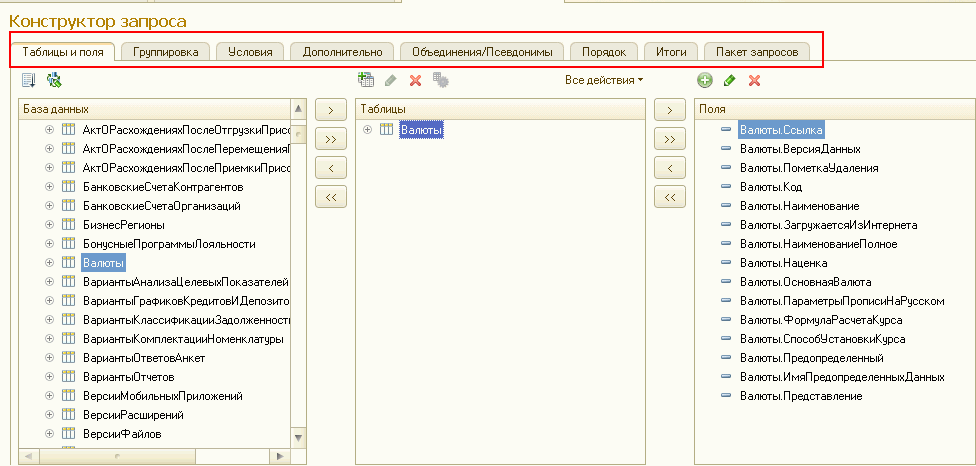Expand ВариантыОтчетов tree node
Image resolution: width=976 pixels, height=466 pixels.
[50, 377]
